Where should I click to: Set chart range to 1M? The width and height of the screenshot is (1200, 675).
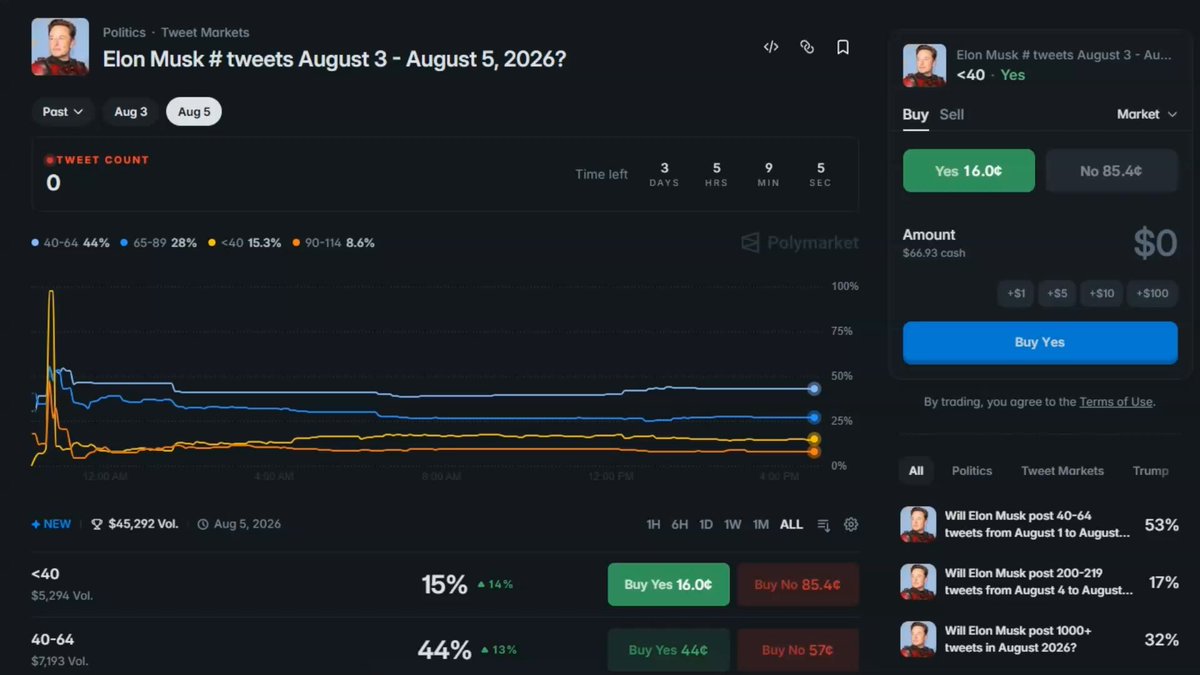761,524
